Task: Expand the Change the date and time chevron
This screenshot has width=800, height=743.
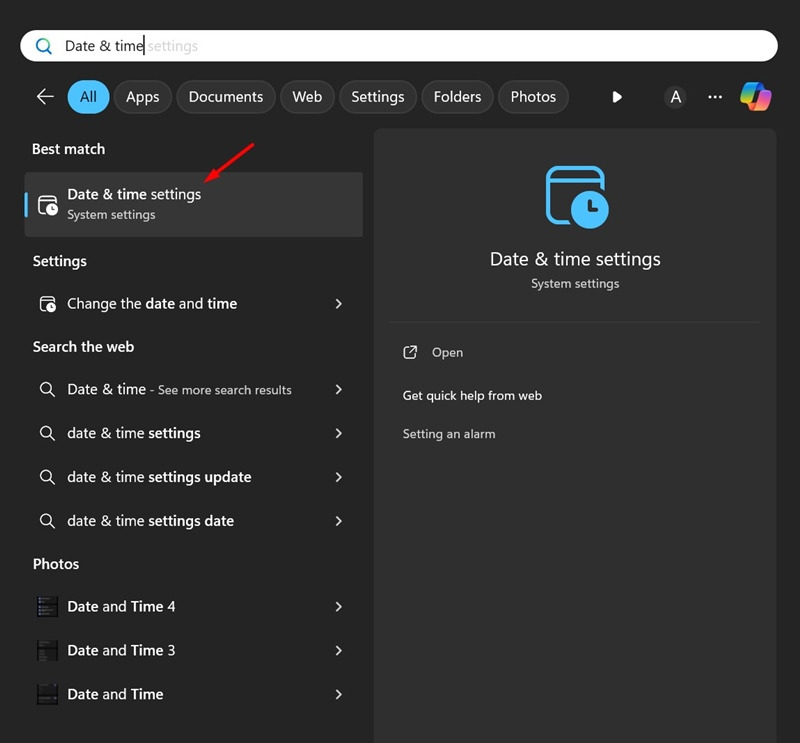Action: click(x=338, y=304)
